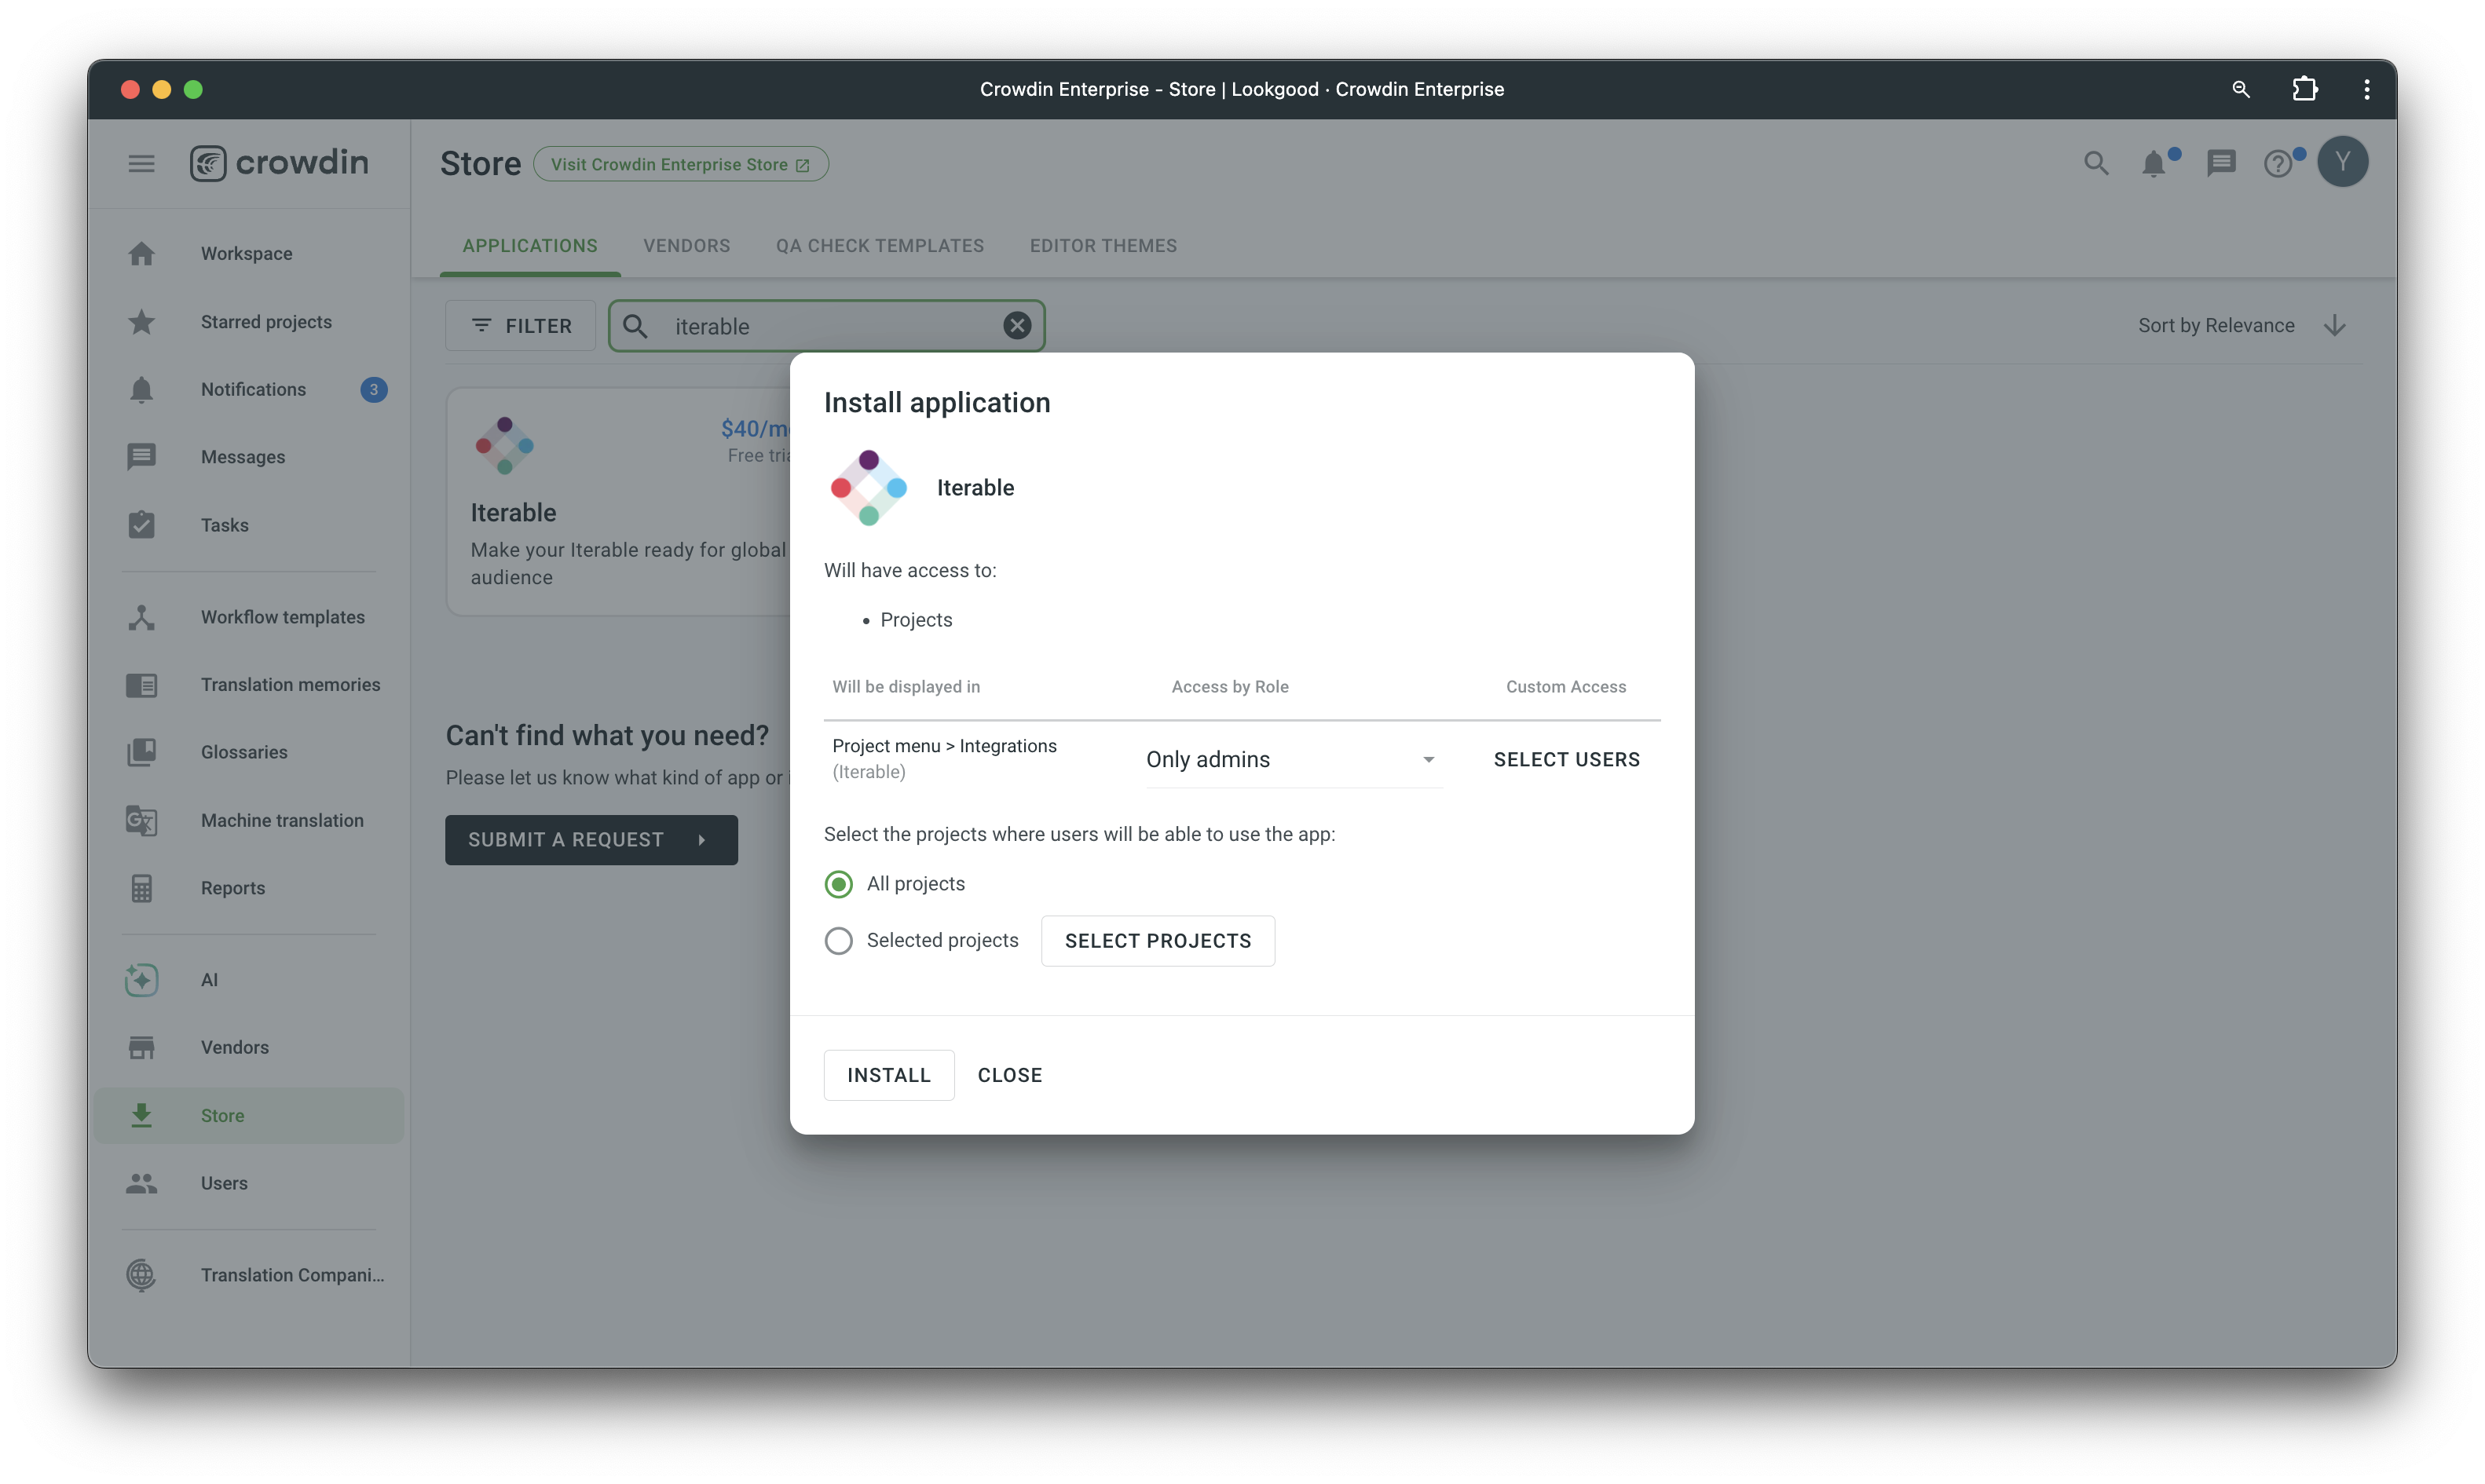2485x1484 pixels.
Task: Open Visit Crowdin Enterprise Store link
Action: [680, 164]
